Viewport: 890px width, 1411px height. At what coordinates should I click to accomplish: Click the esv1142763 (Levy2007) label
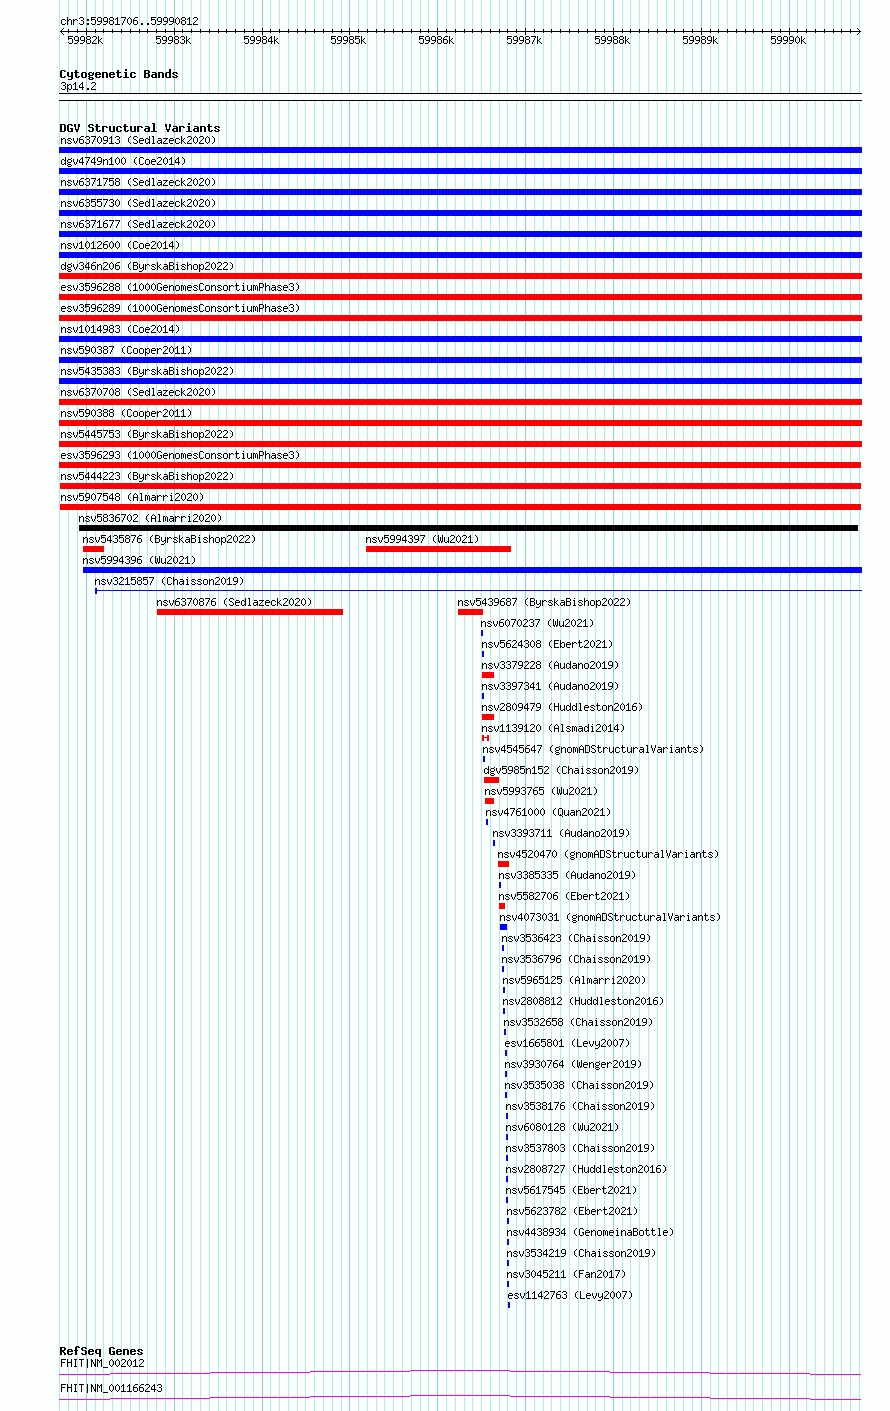[571, 1295]
